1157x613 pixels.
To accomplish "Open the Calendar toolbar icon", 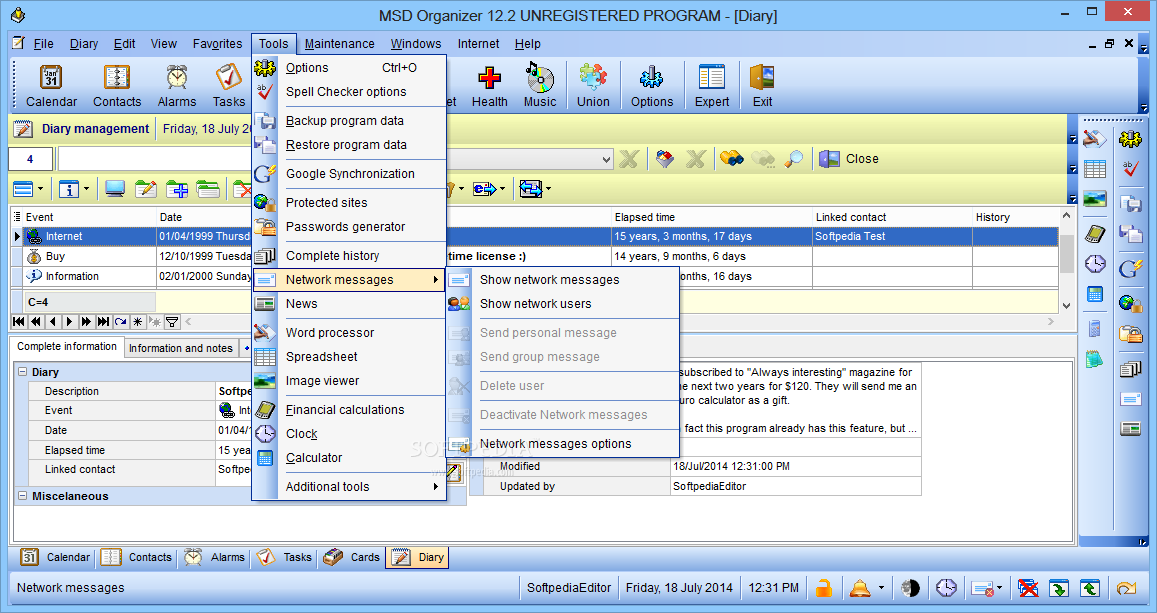I will click(51, 86).
